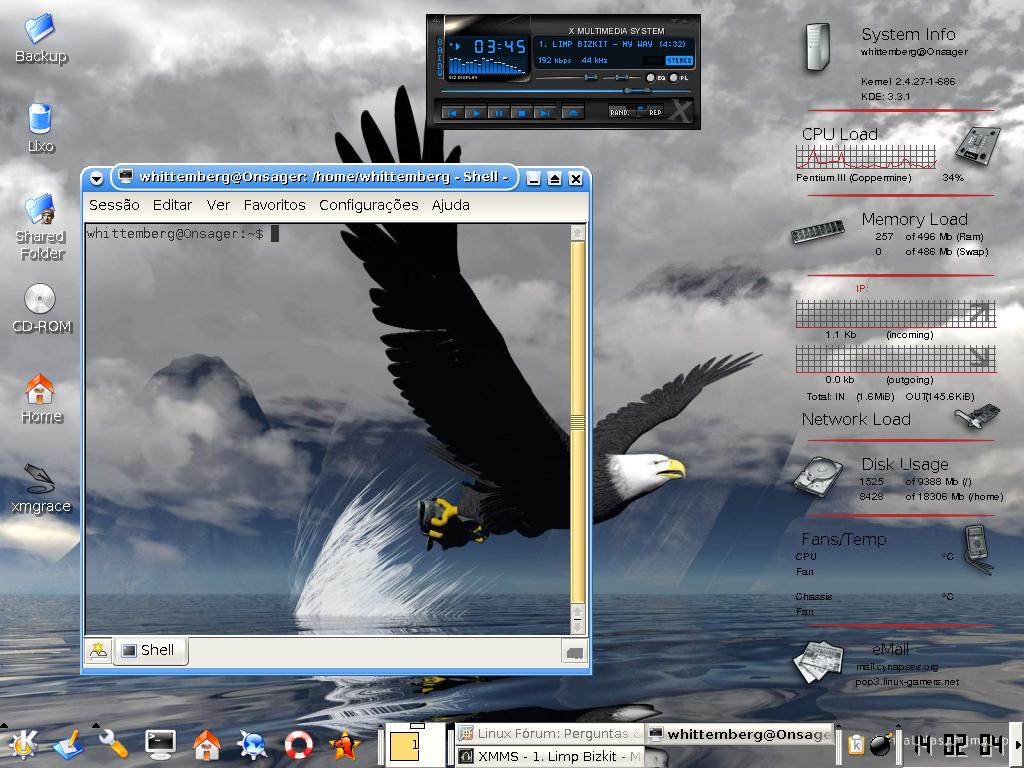Toggle the RAND. shuffle button
Viewport: 1024px width, 768px height.
coord(620,112)
